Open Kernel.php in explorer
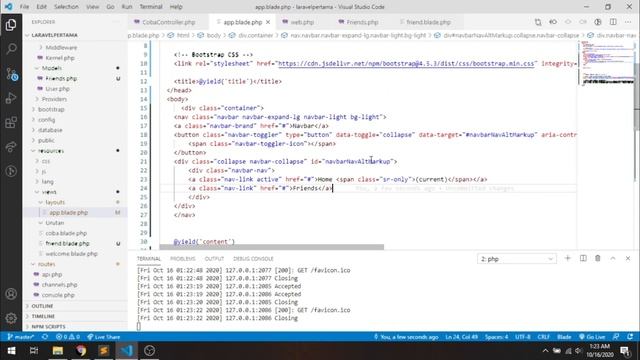Viewport: 640px width, 360px height. click(60, 58)
